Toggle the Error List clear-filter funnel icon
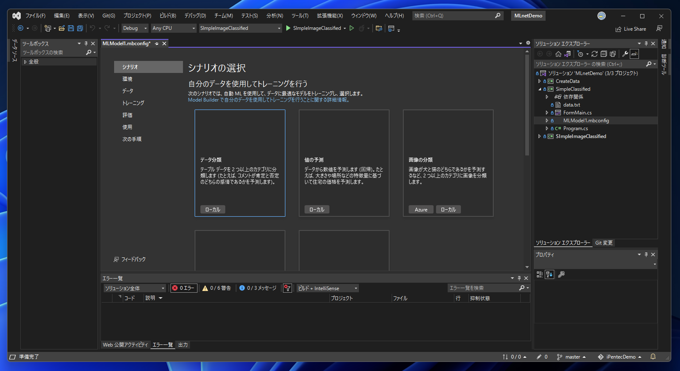 287,288
